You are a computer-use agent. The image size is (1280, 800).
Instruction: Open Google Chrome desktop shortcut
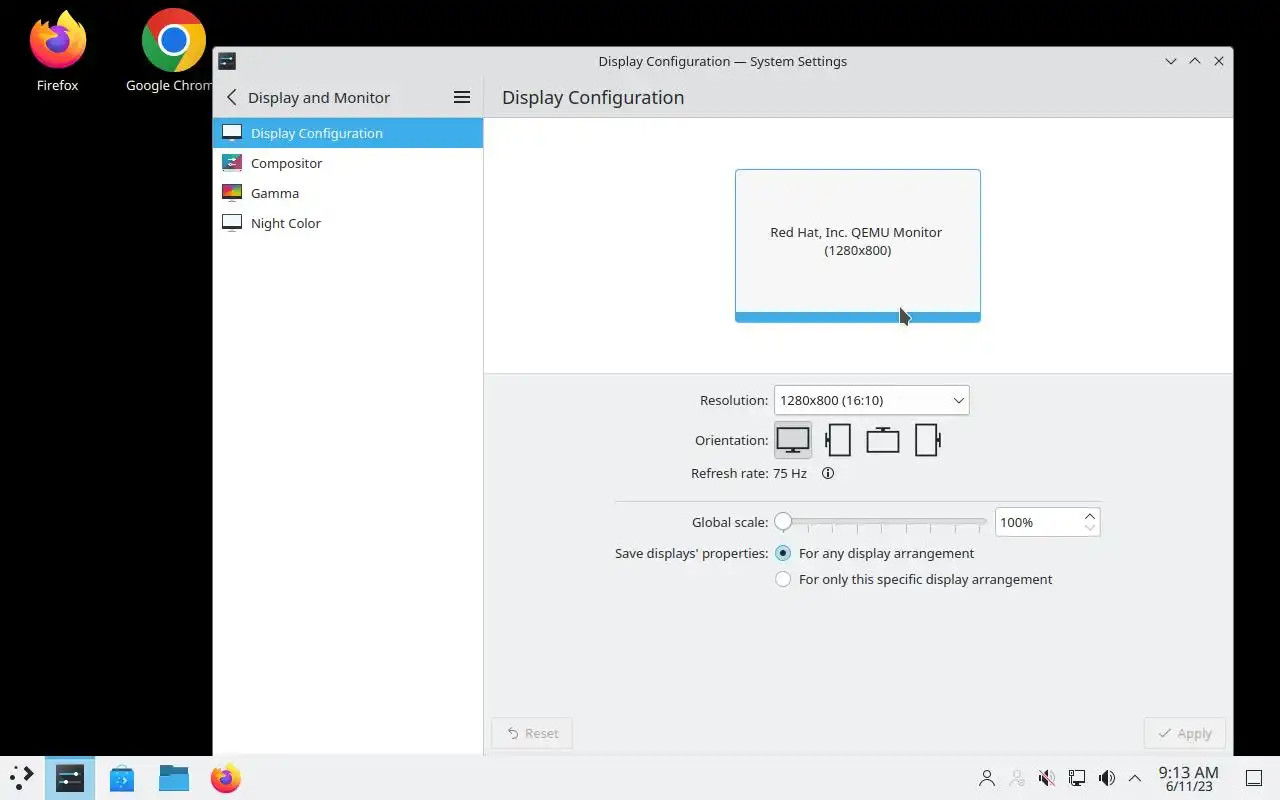170,52
